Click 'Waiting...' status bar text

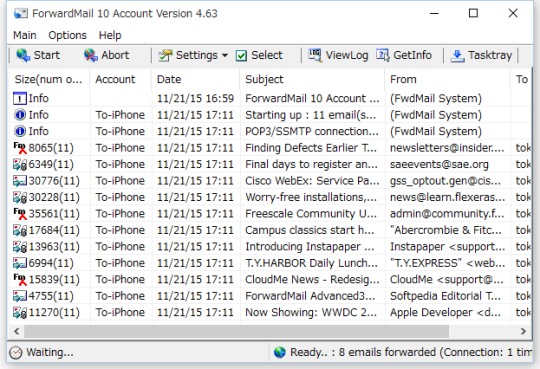coord(50,352)
